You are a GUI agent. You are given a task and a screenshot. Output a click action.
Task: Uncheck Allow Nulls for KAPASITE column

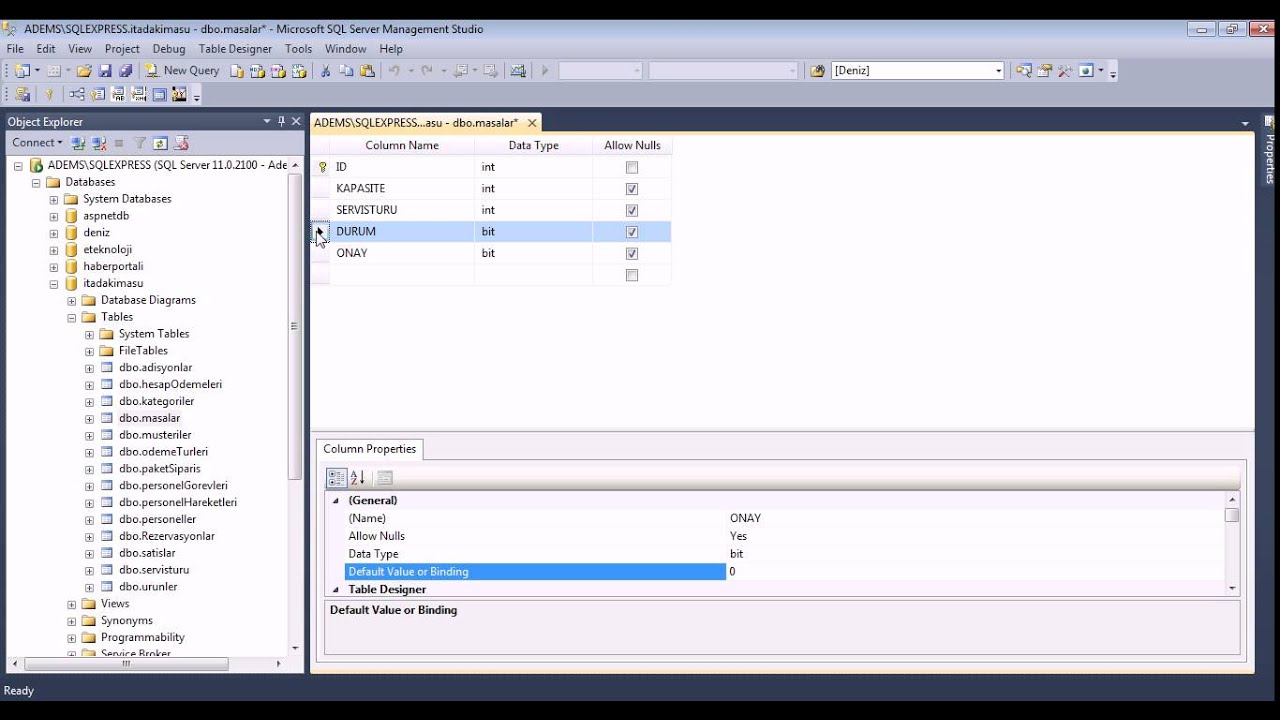(x=632, y=189)
